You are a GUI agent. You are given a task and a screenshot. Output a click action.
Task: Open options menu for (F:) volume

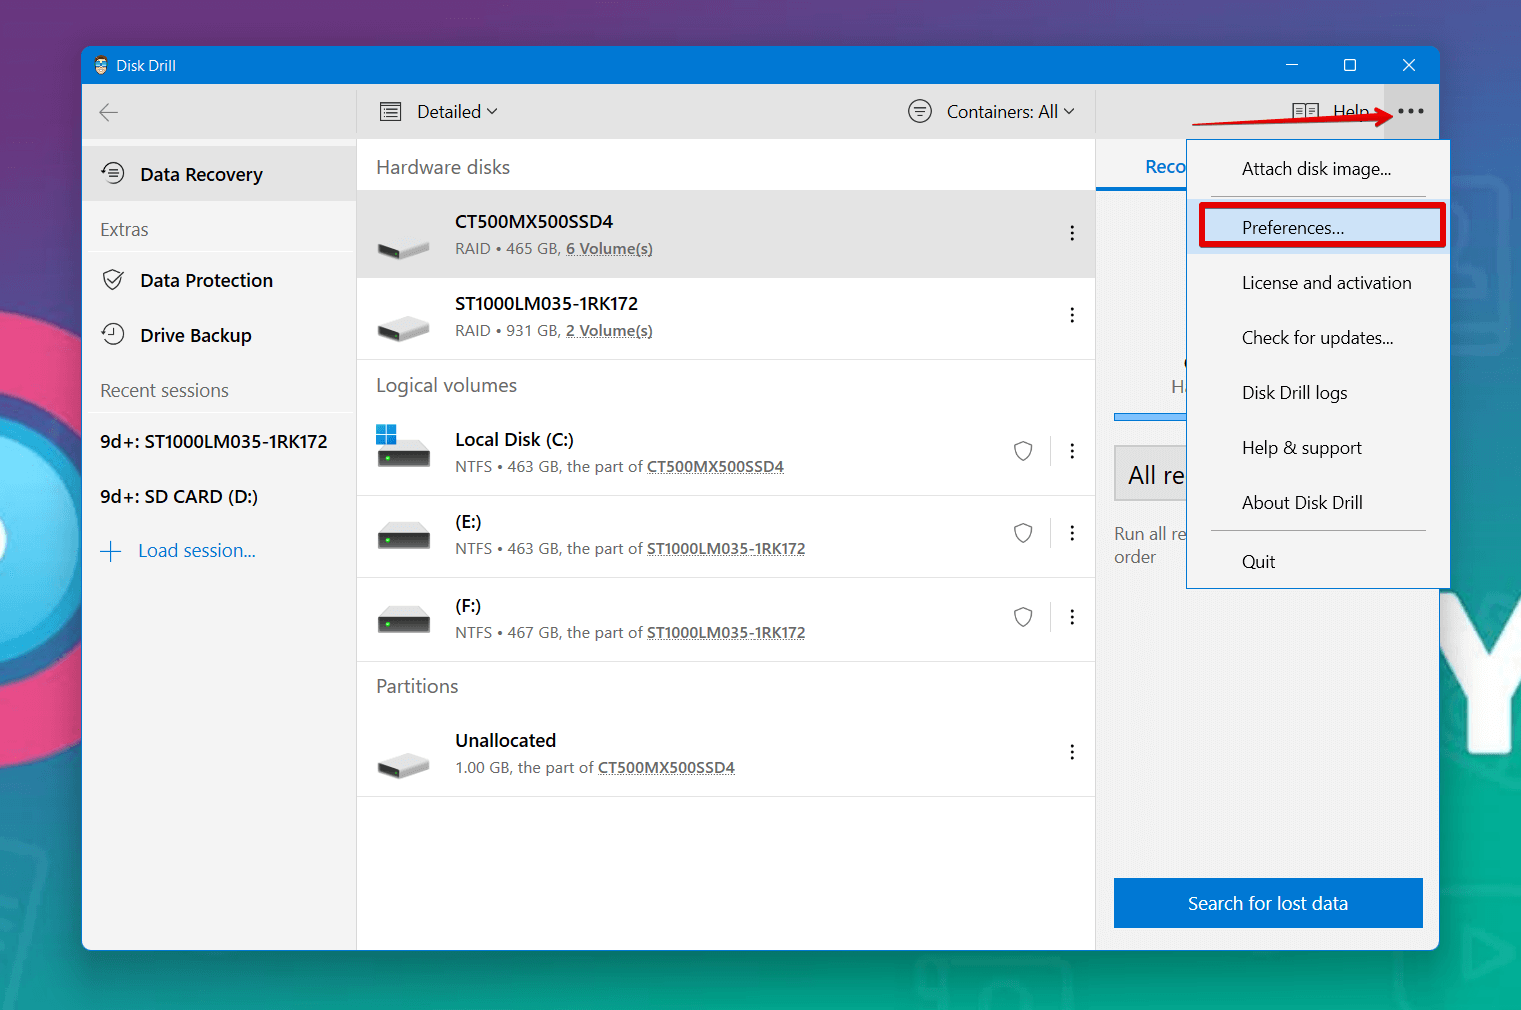1072,617
